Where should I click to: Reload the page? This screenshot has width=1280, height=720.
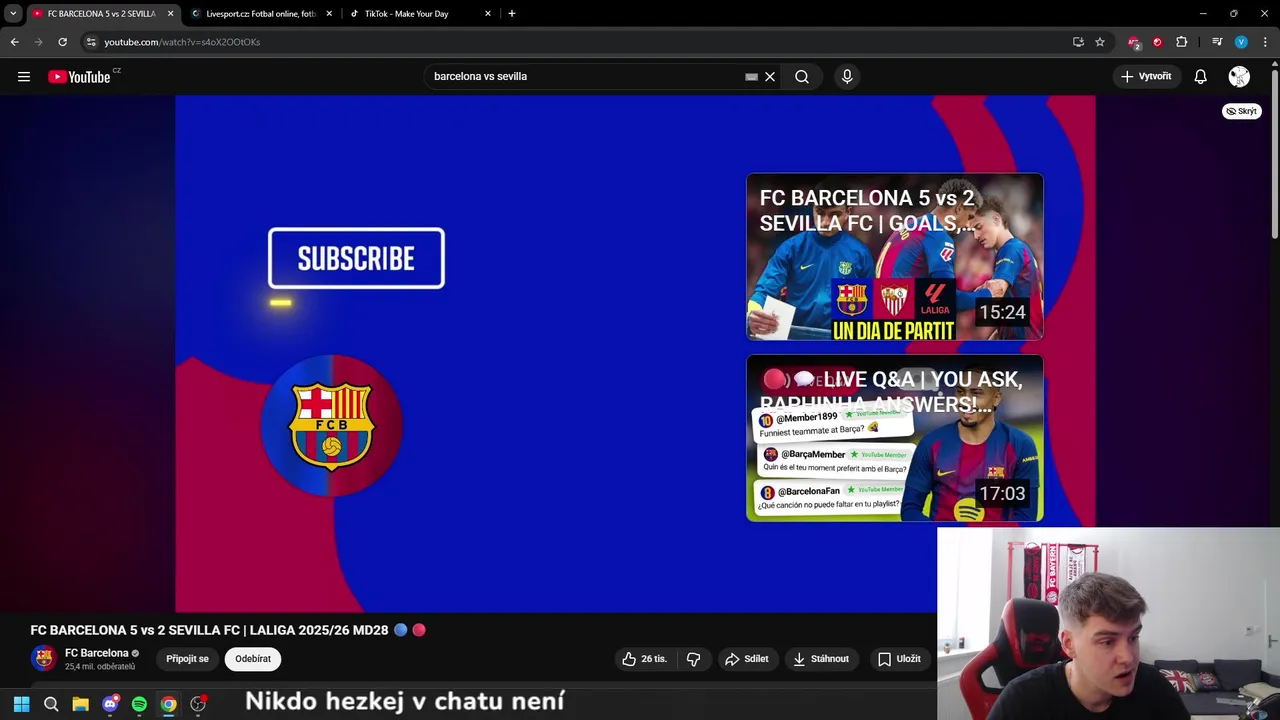pos(62,42)
